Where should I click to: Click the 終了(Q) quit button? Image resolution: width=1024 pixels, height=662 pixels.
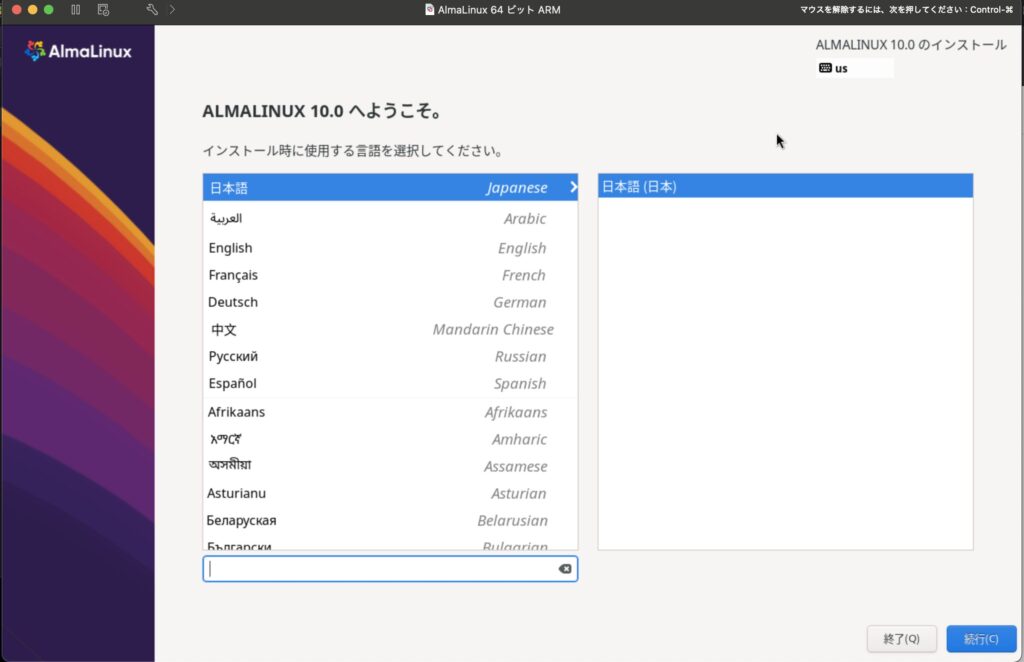[901, 638]
